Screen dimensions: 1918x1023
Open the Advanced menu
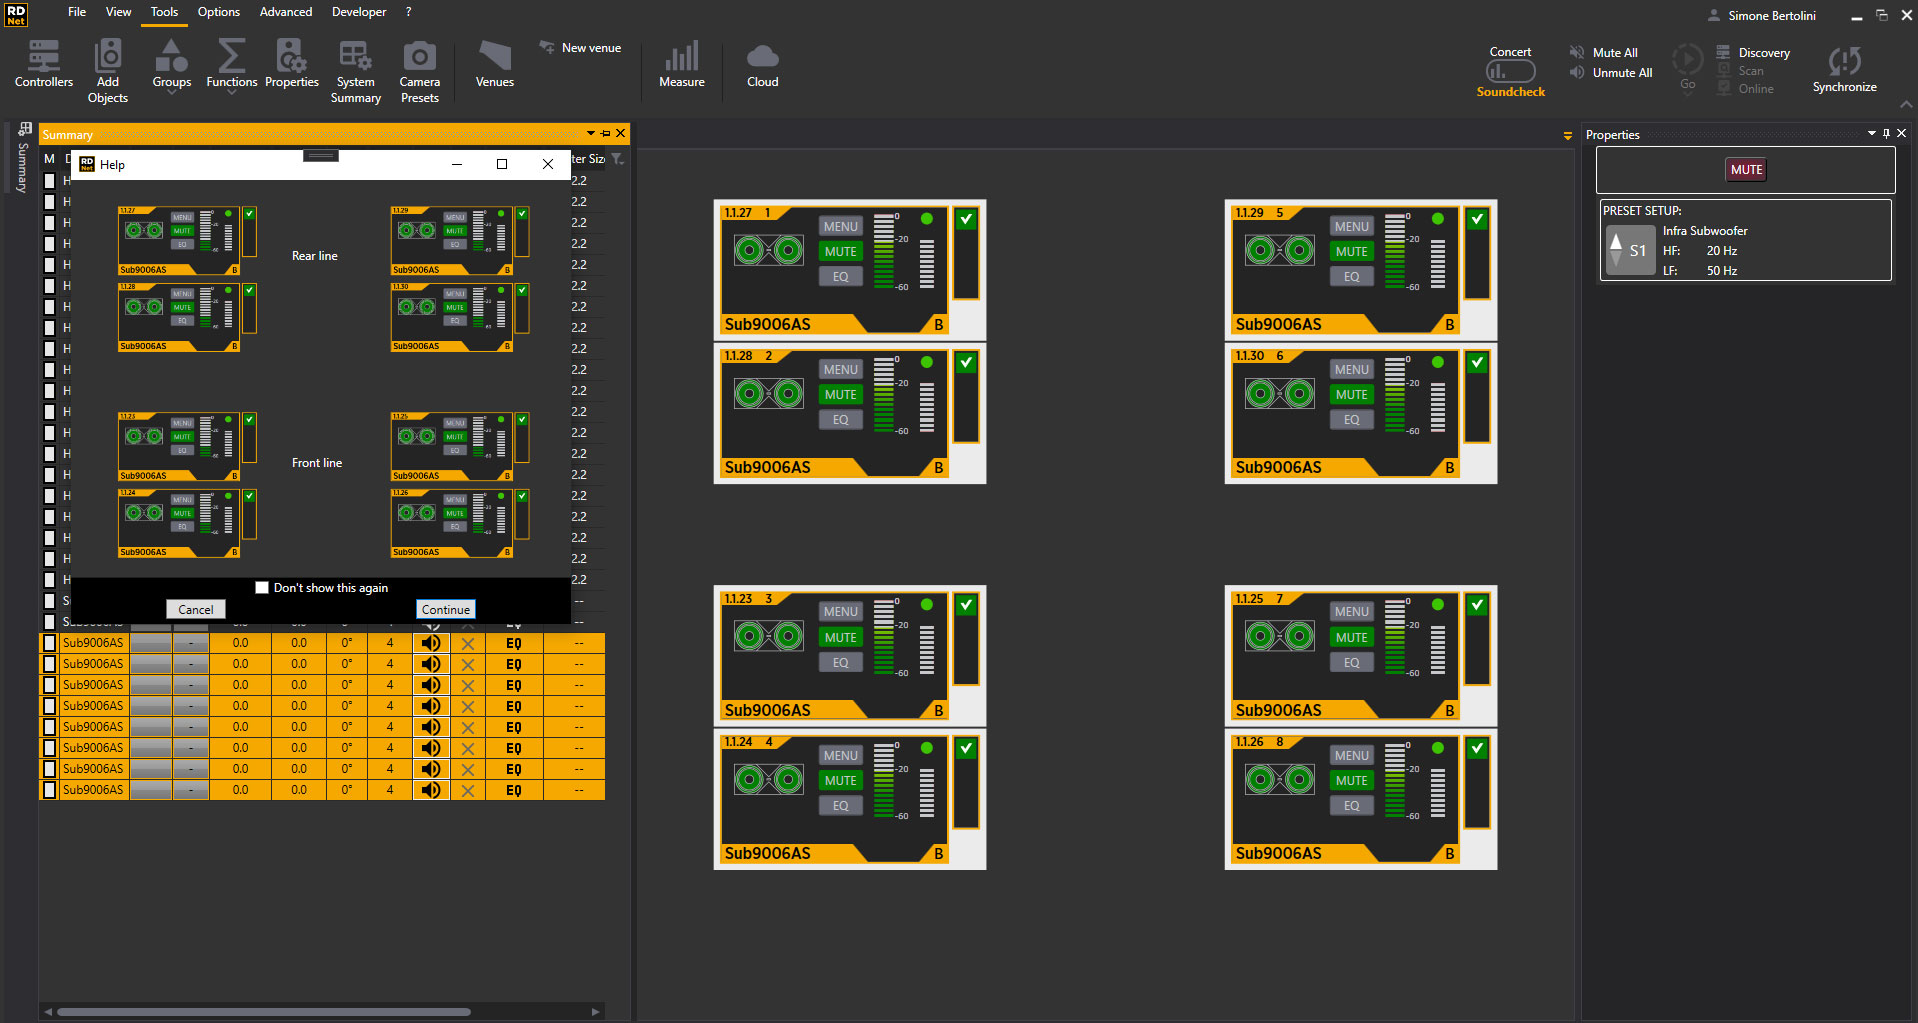point(286,12)
